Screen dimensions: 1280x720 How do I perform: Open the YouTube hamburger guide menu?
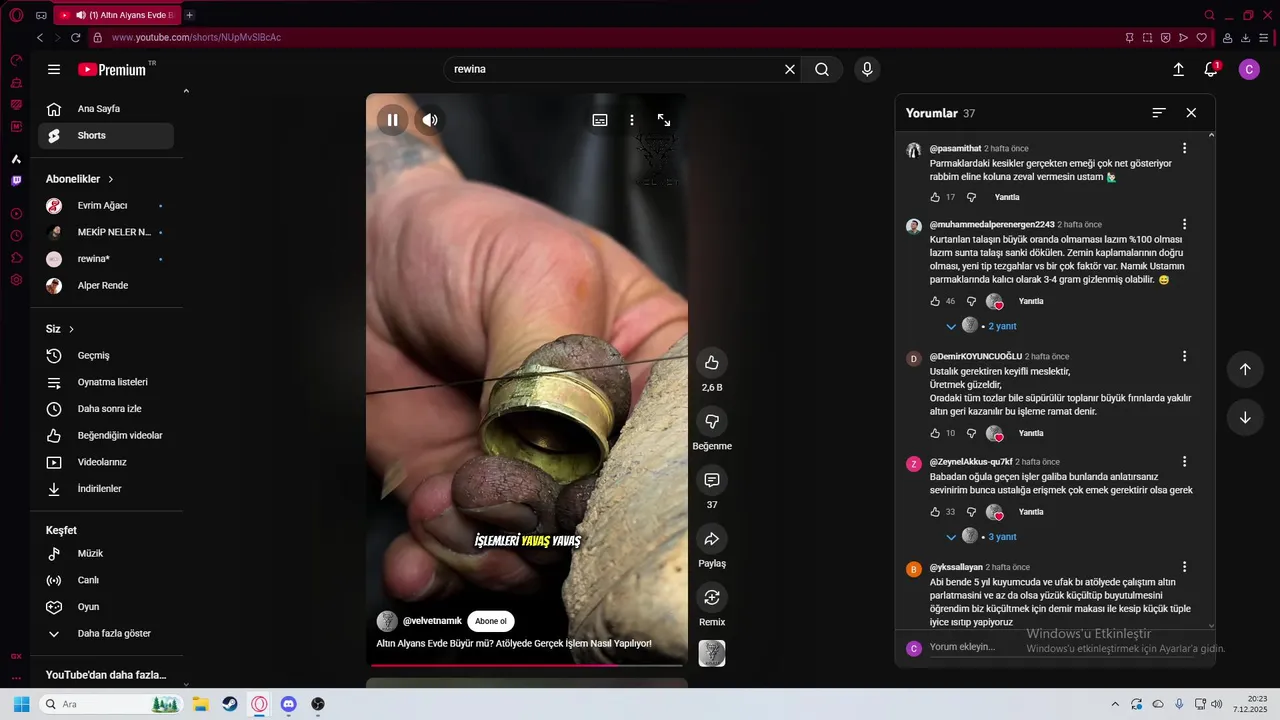coord(54,70)
